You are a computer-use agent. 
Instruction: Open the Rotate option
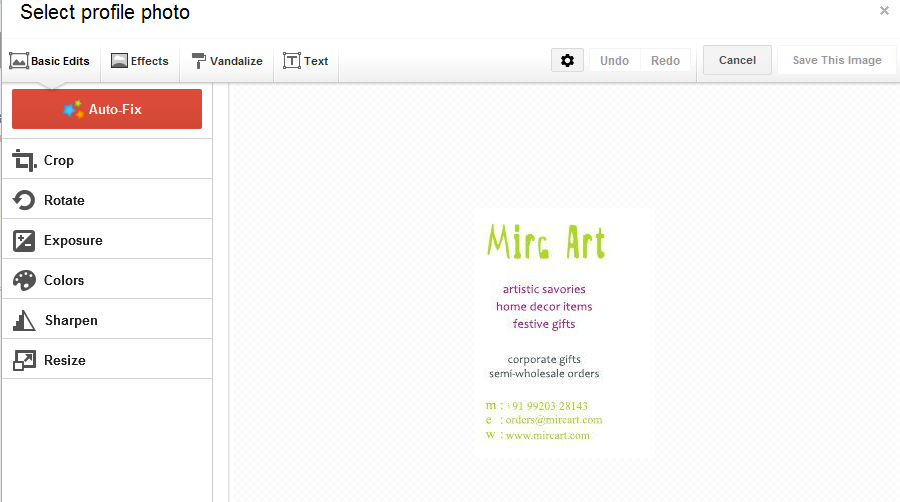107,199
